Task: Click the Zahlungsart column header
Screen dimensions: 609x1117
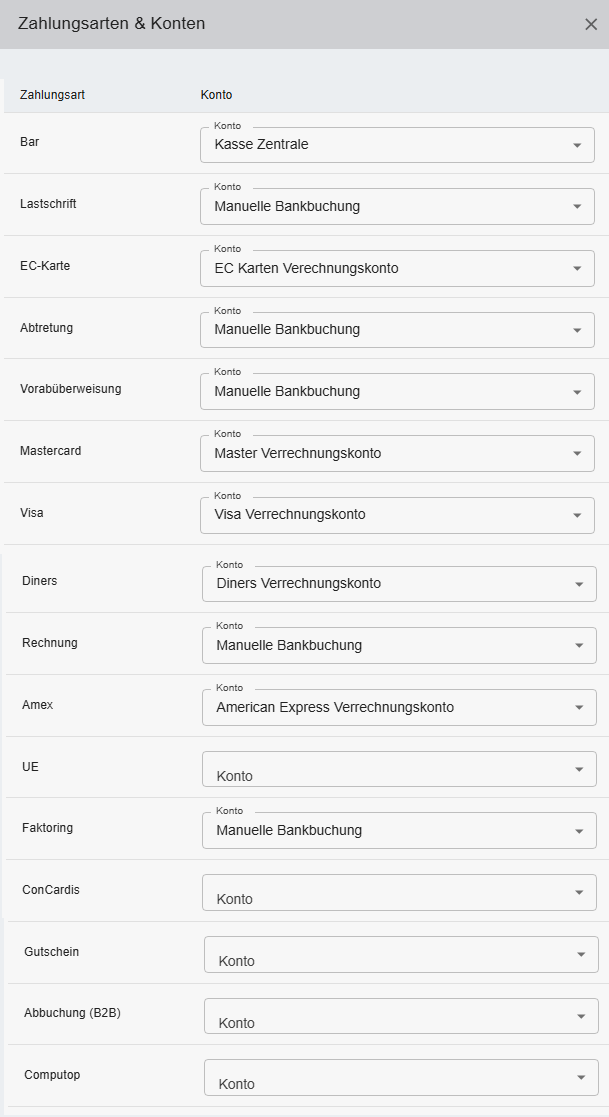Action: (52, 95)
